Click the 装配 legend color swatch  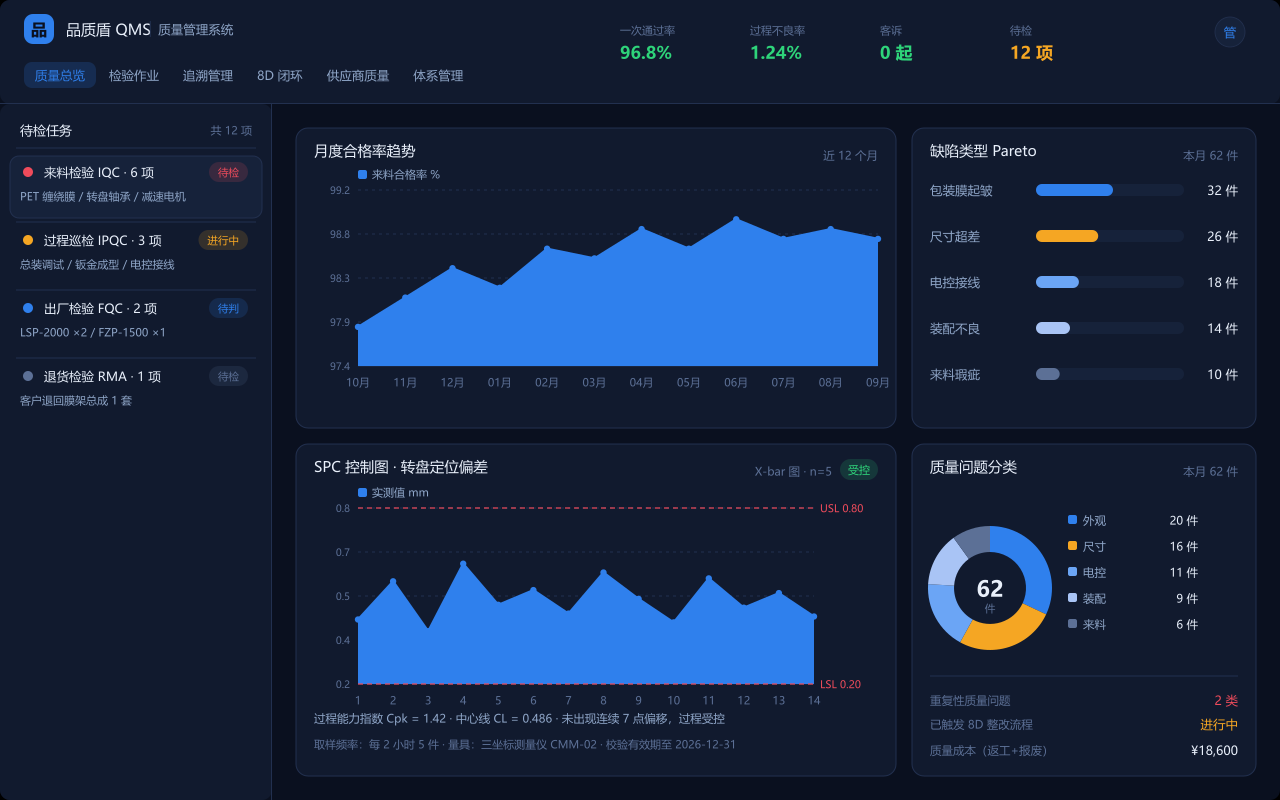1073,598
